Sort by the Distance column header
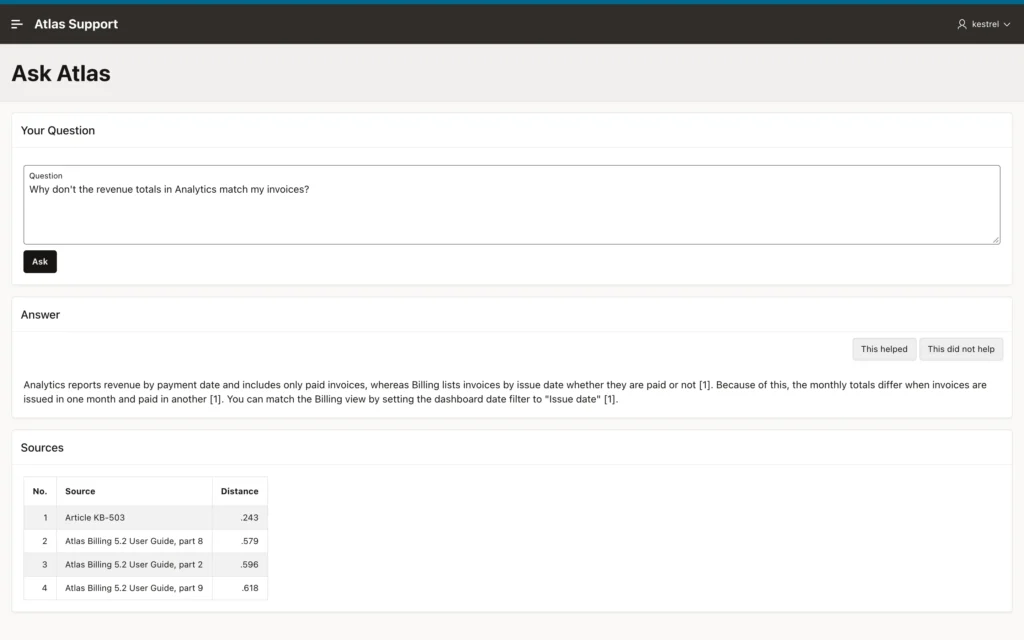 tap(239, 491)
